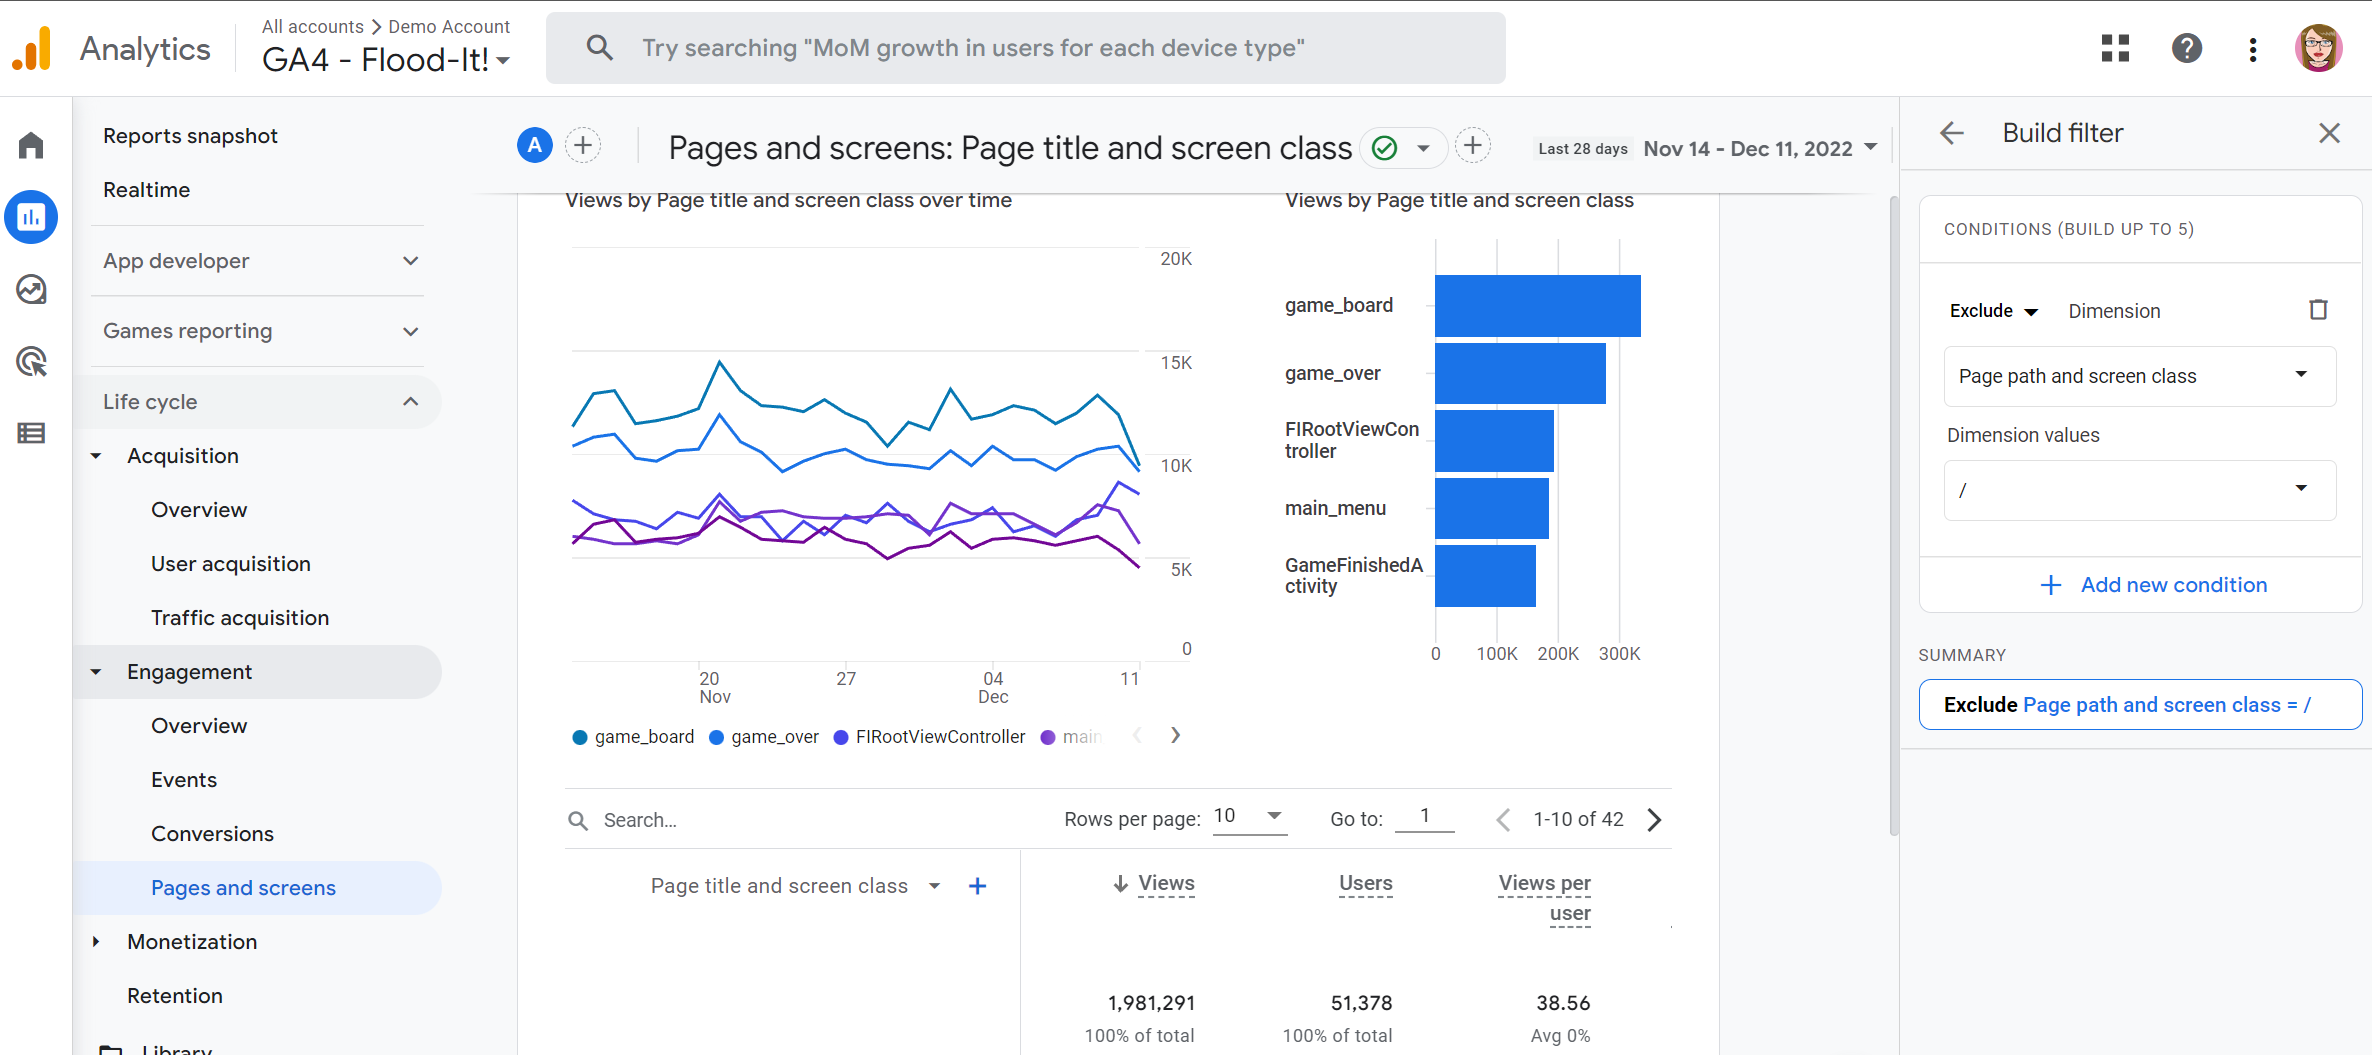2372x1055 pixels.
Task: Sort table by Users column
Action: pyautogui.click(x=1365, y=884)
